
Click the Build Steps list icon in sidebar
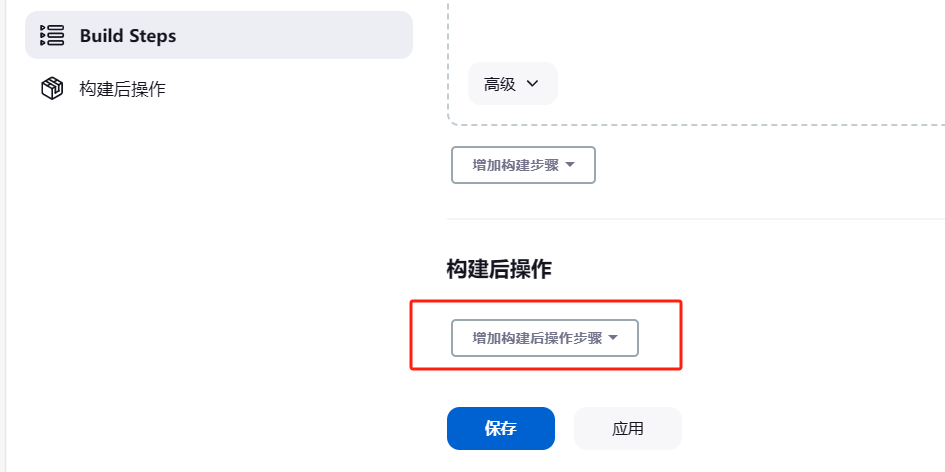click(52, 36)
